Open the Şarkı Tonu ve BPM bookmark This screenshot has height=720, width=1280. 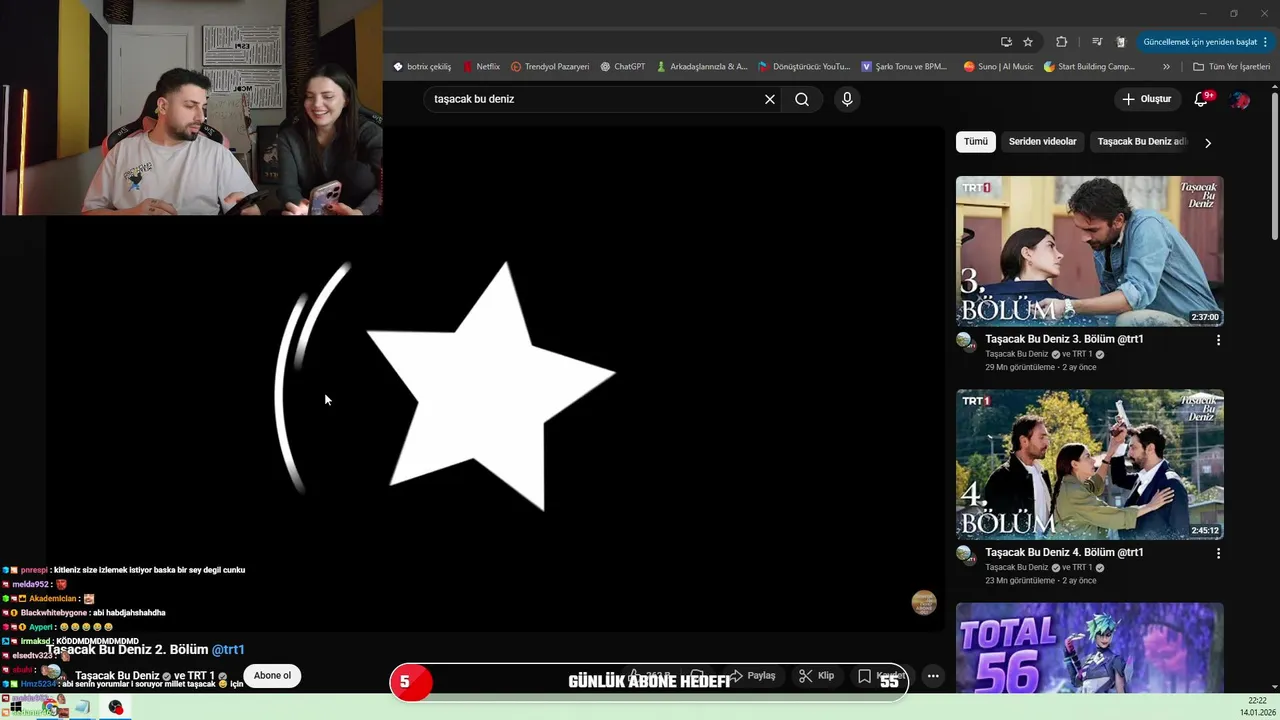[904, 67]
